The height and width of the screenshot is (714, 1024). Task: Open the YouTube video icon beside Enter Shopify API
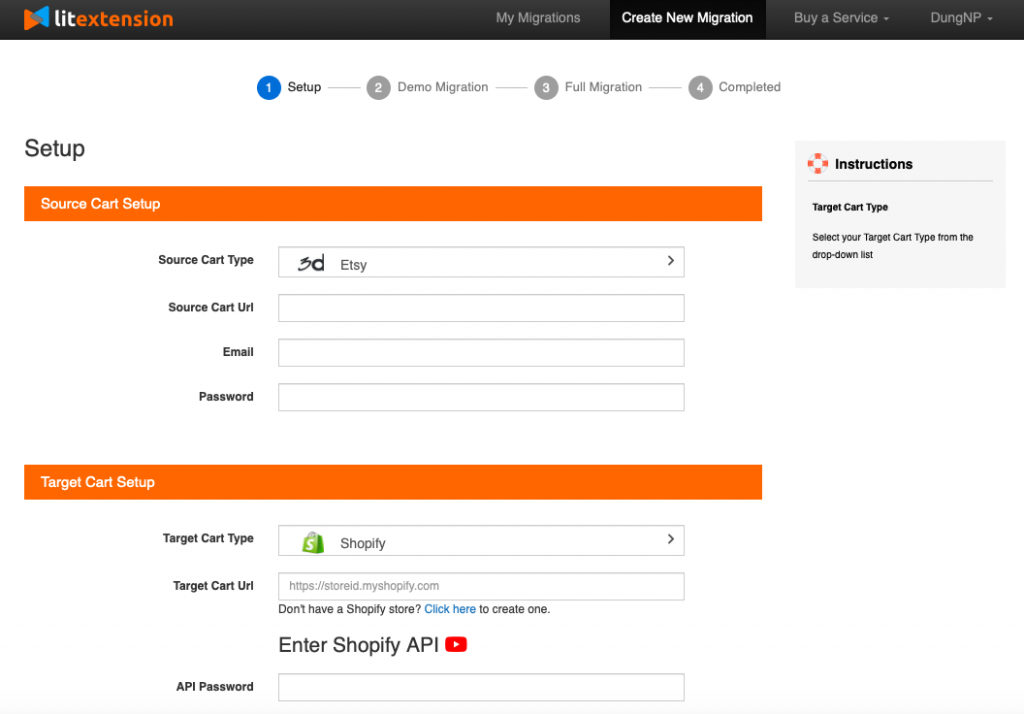point(456,645)
